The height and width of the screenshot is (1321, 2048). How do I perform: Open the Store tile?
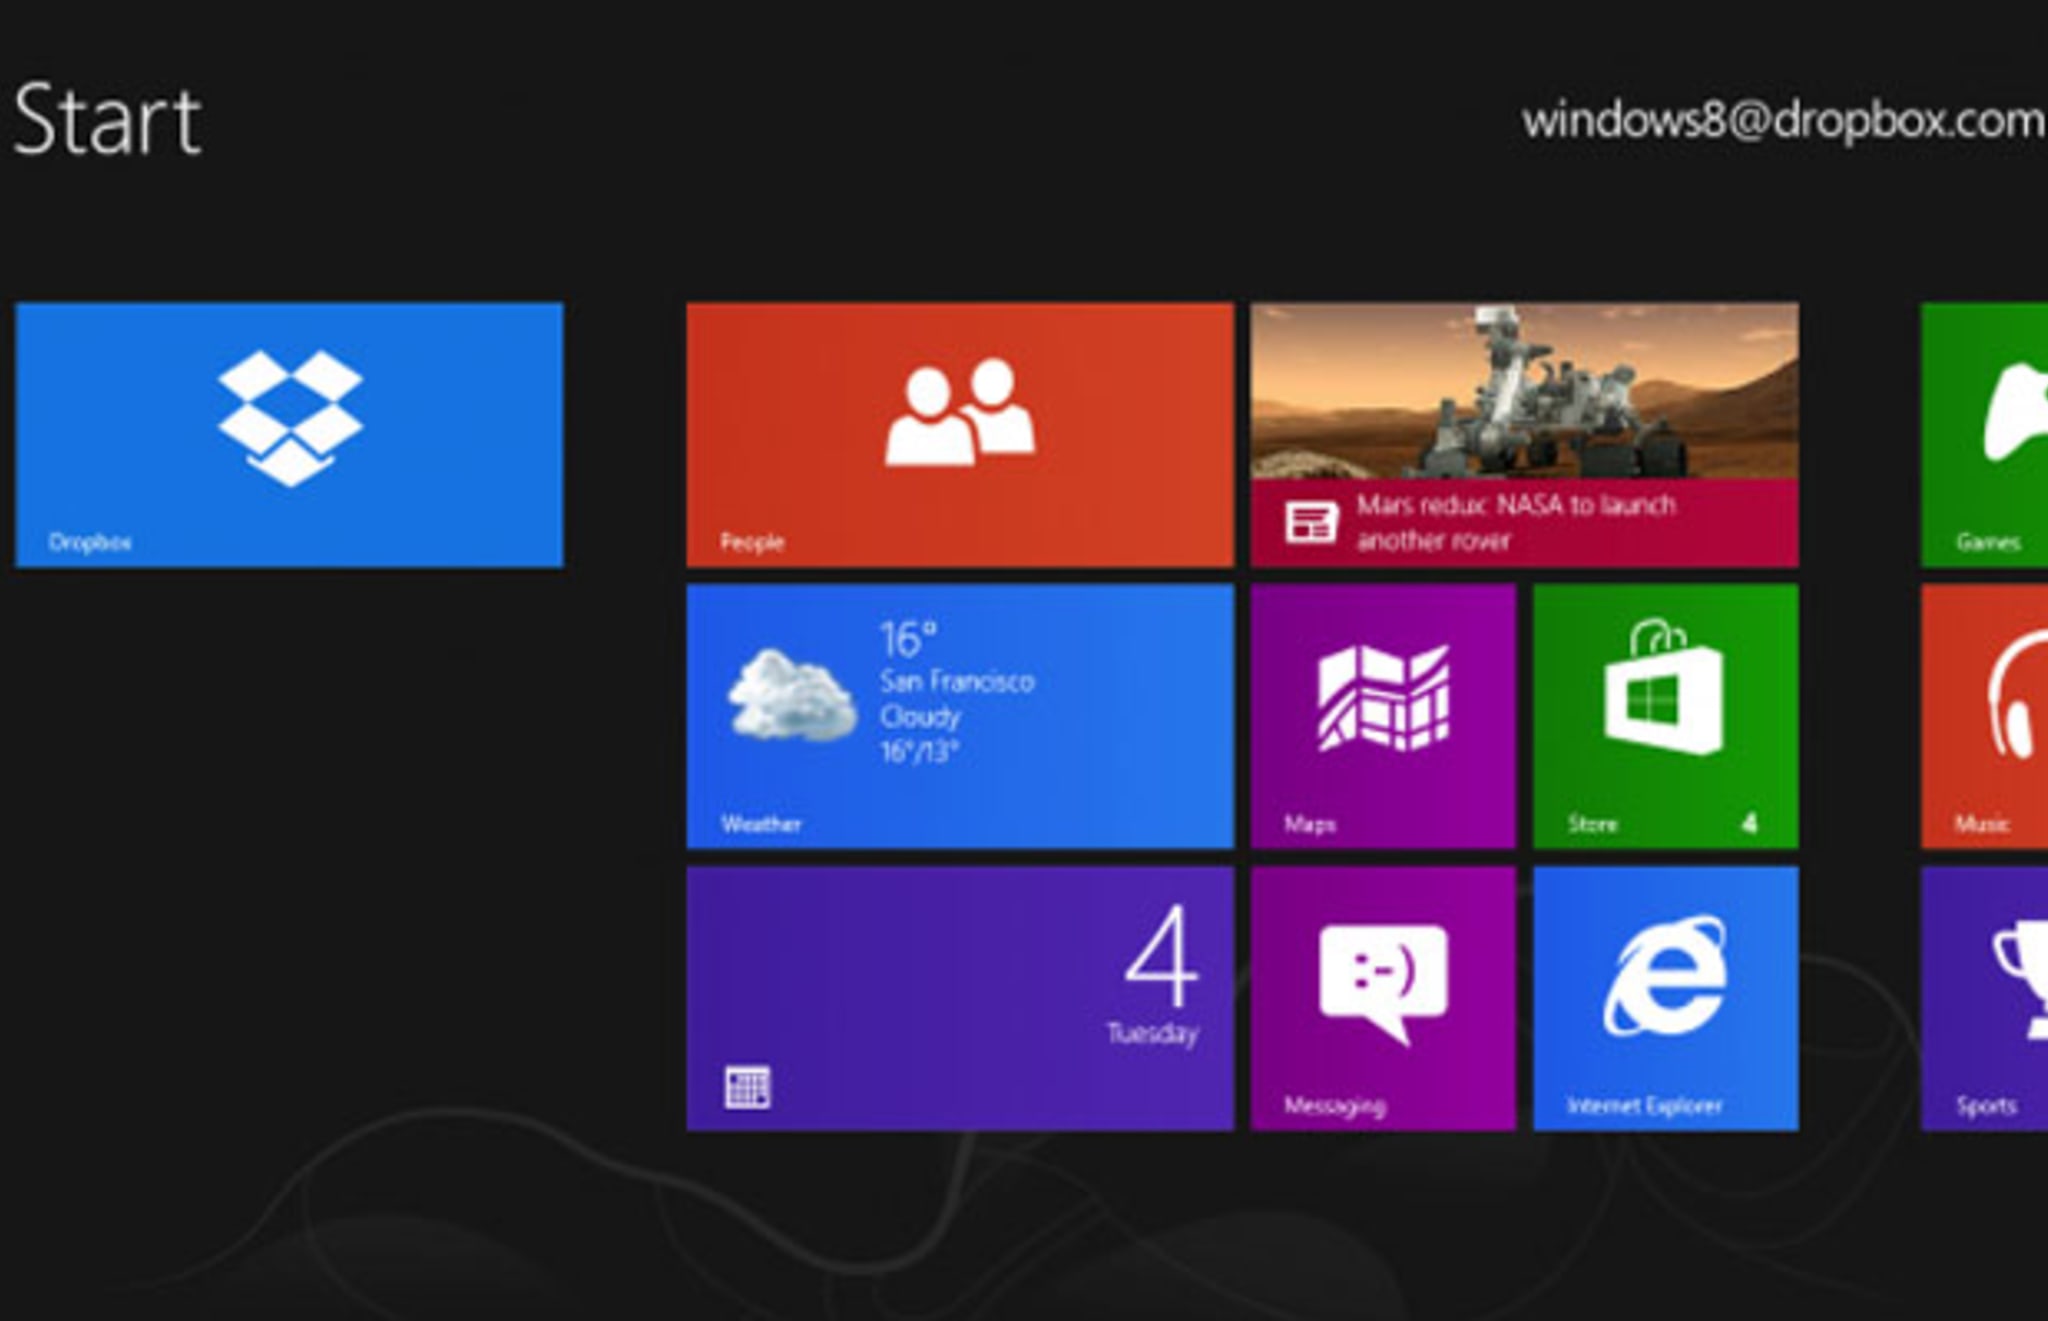1665,717
